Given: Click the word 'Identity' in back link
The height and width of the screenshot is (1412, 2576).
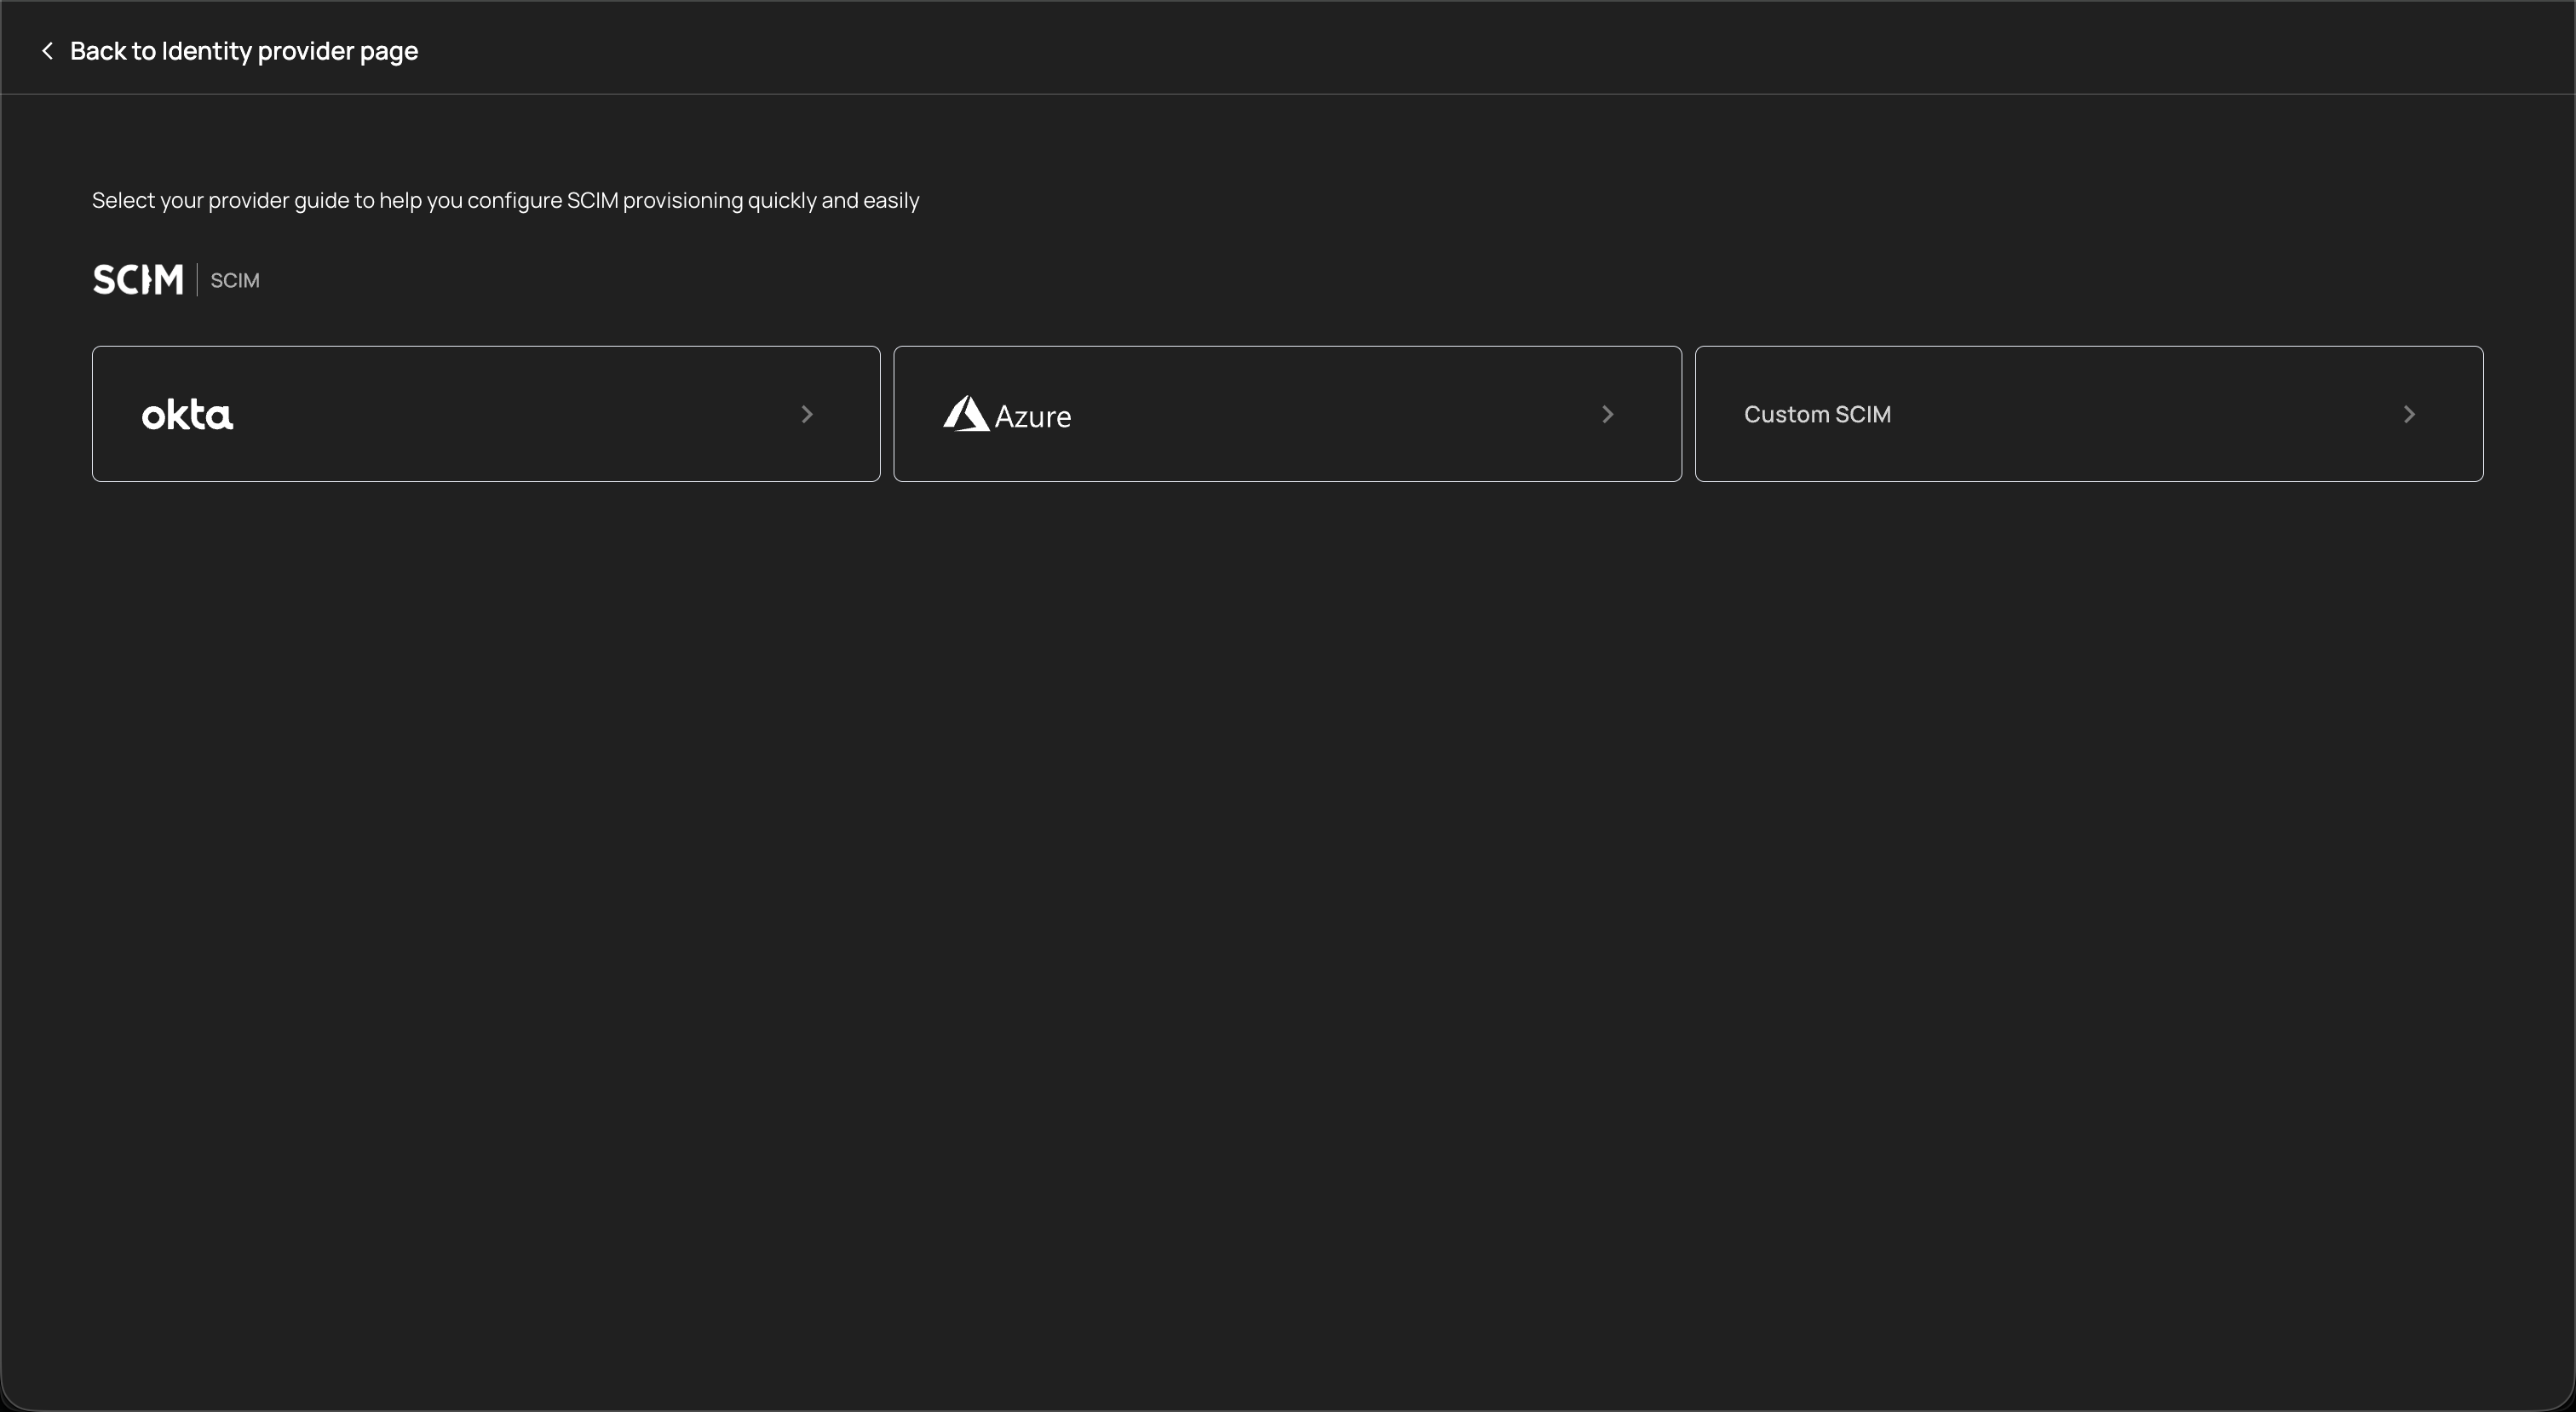Looking at the screenshot, I should (207, 51).
